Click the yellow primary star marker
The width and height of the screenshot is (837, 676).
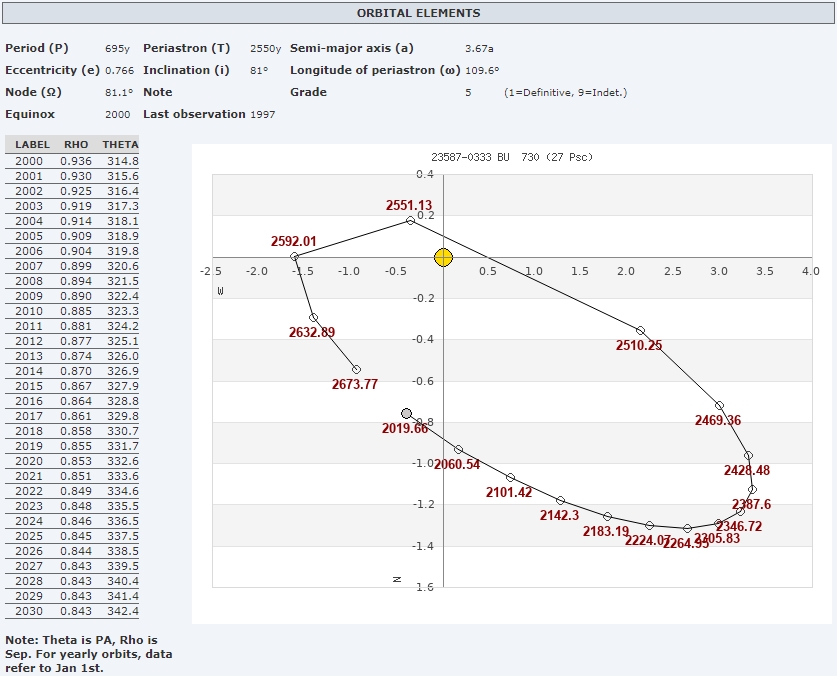tap(444, 257)
